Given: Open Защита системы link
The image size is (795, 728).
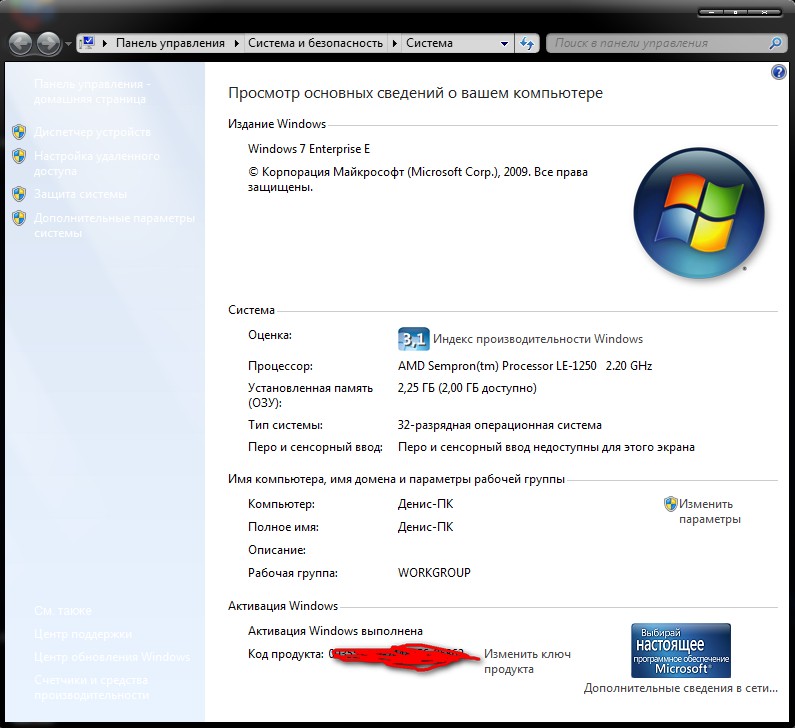Looking at the screenshot, I should (80, 194).
